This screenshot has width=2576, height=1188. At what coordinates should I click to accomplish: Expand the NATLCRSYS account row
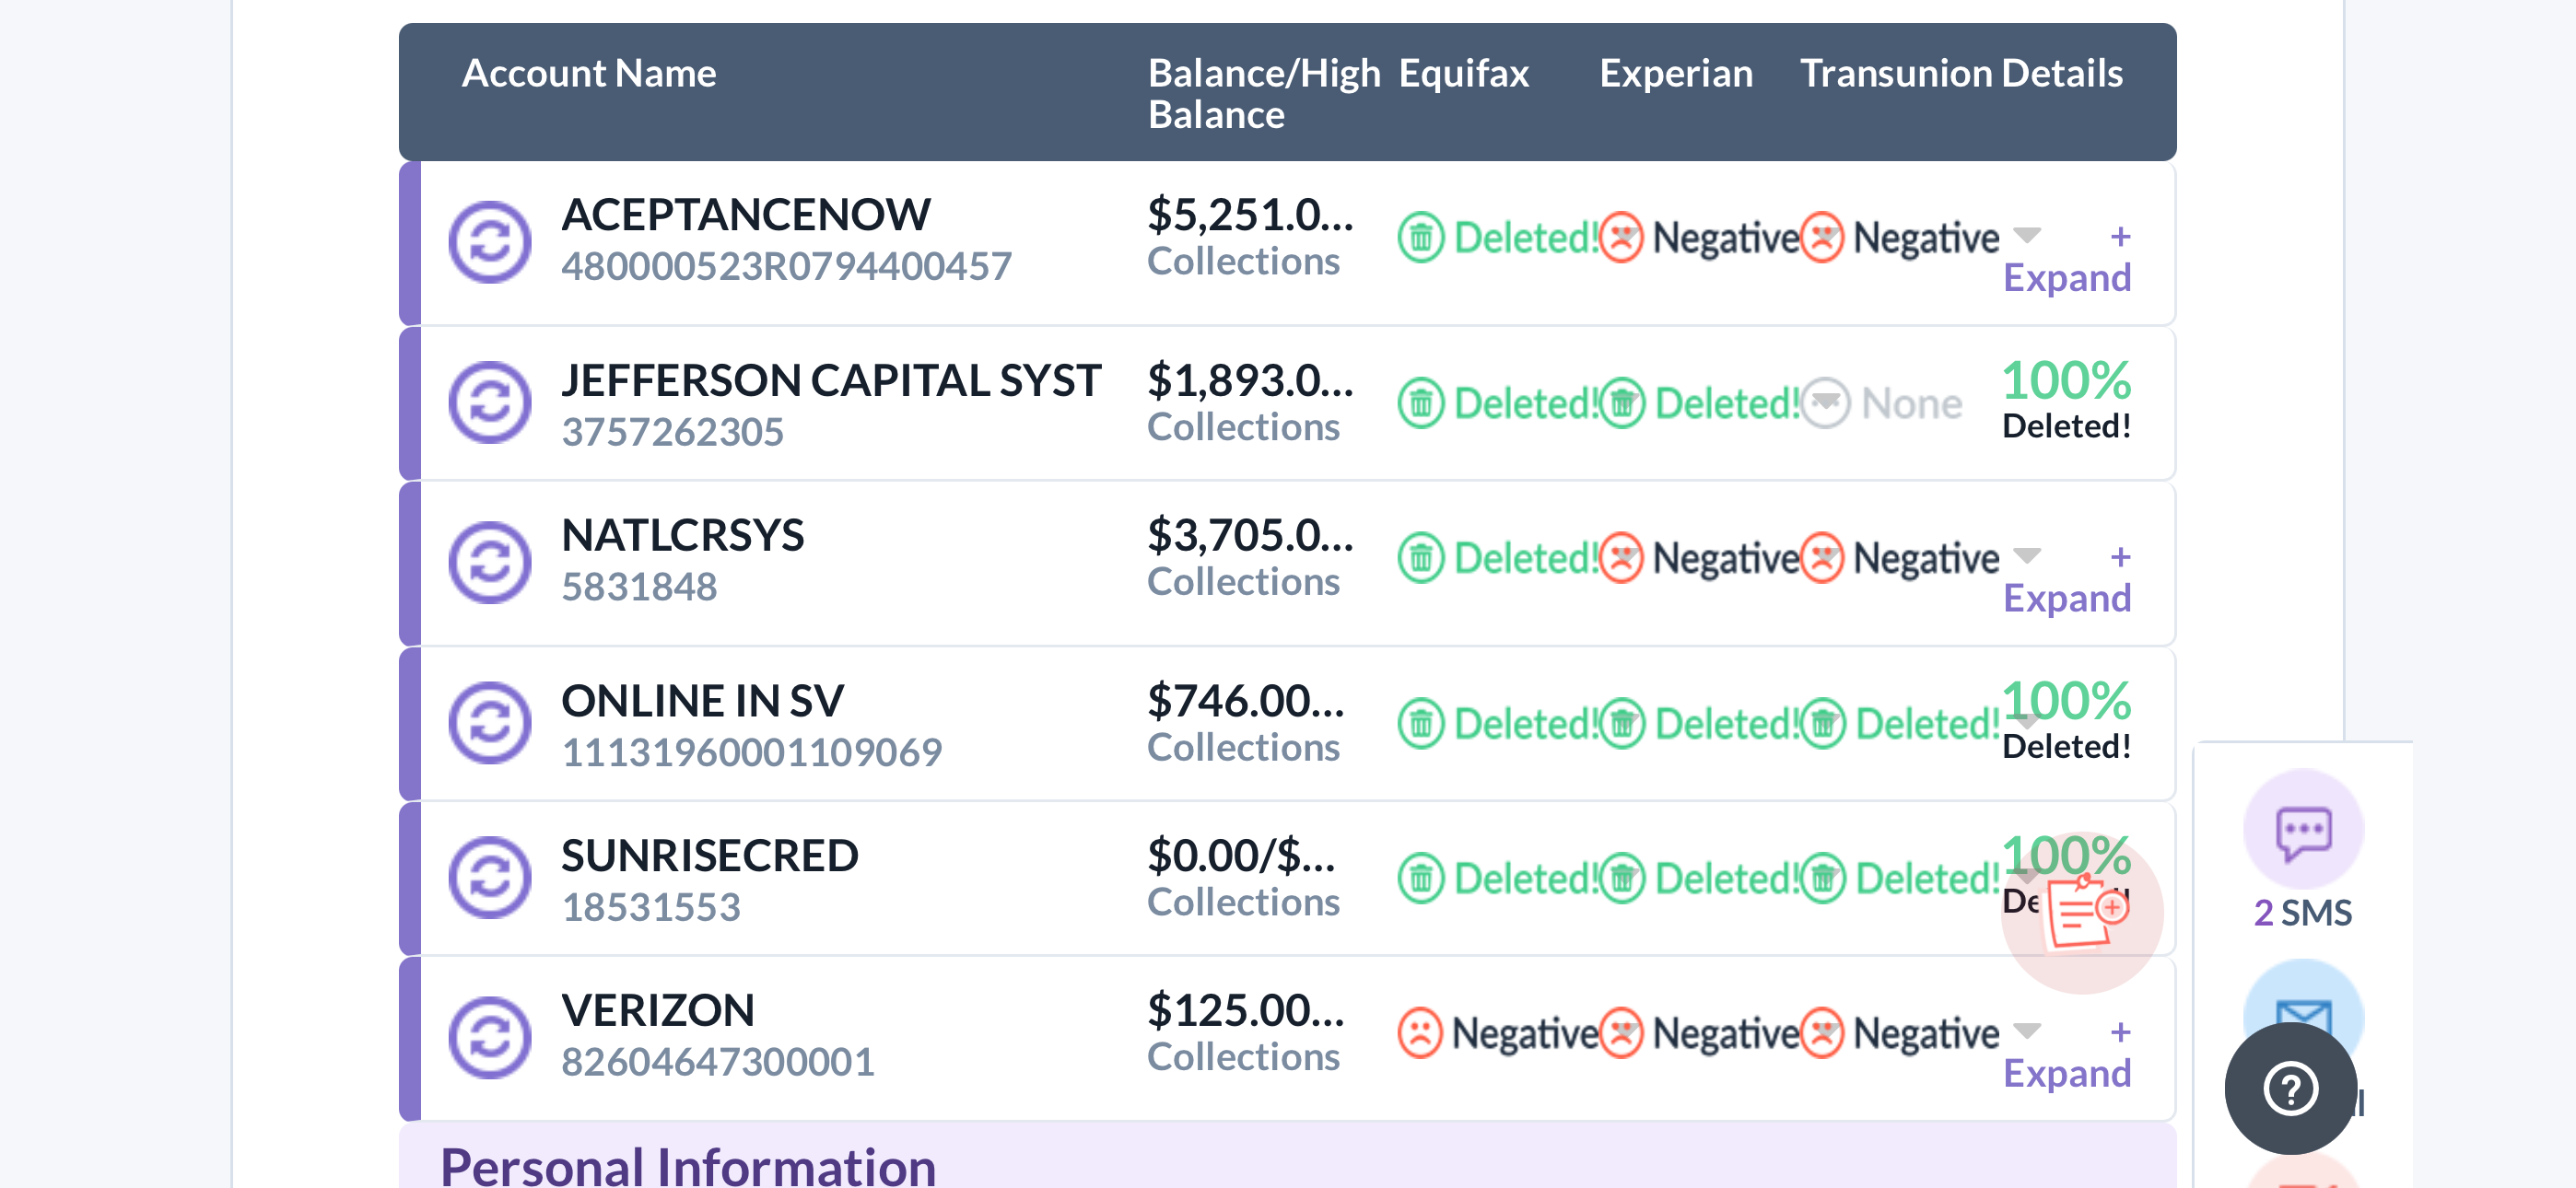click(x=2067, y=597)
